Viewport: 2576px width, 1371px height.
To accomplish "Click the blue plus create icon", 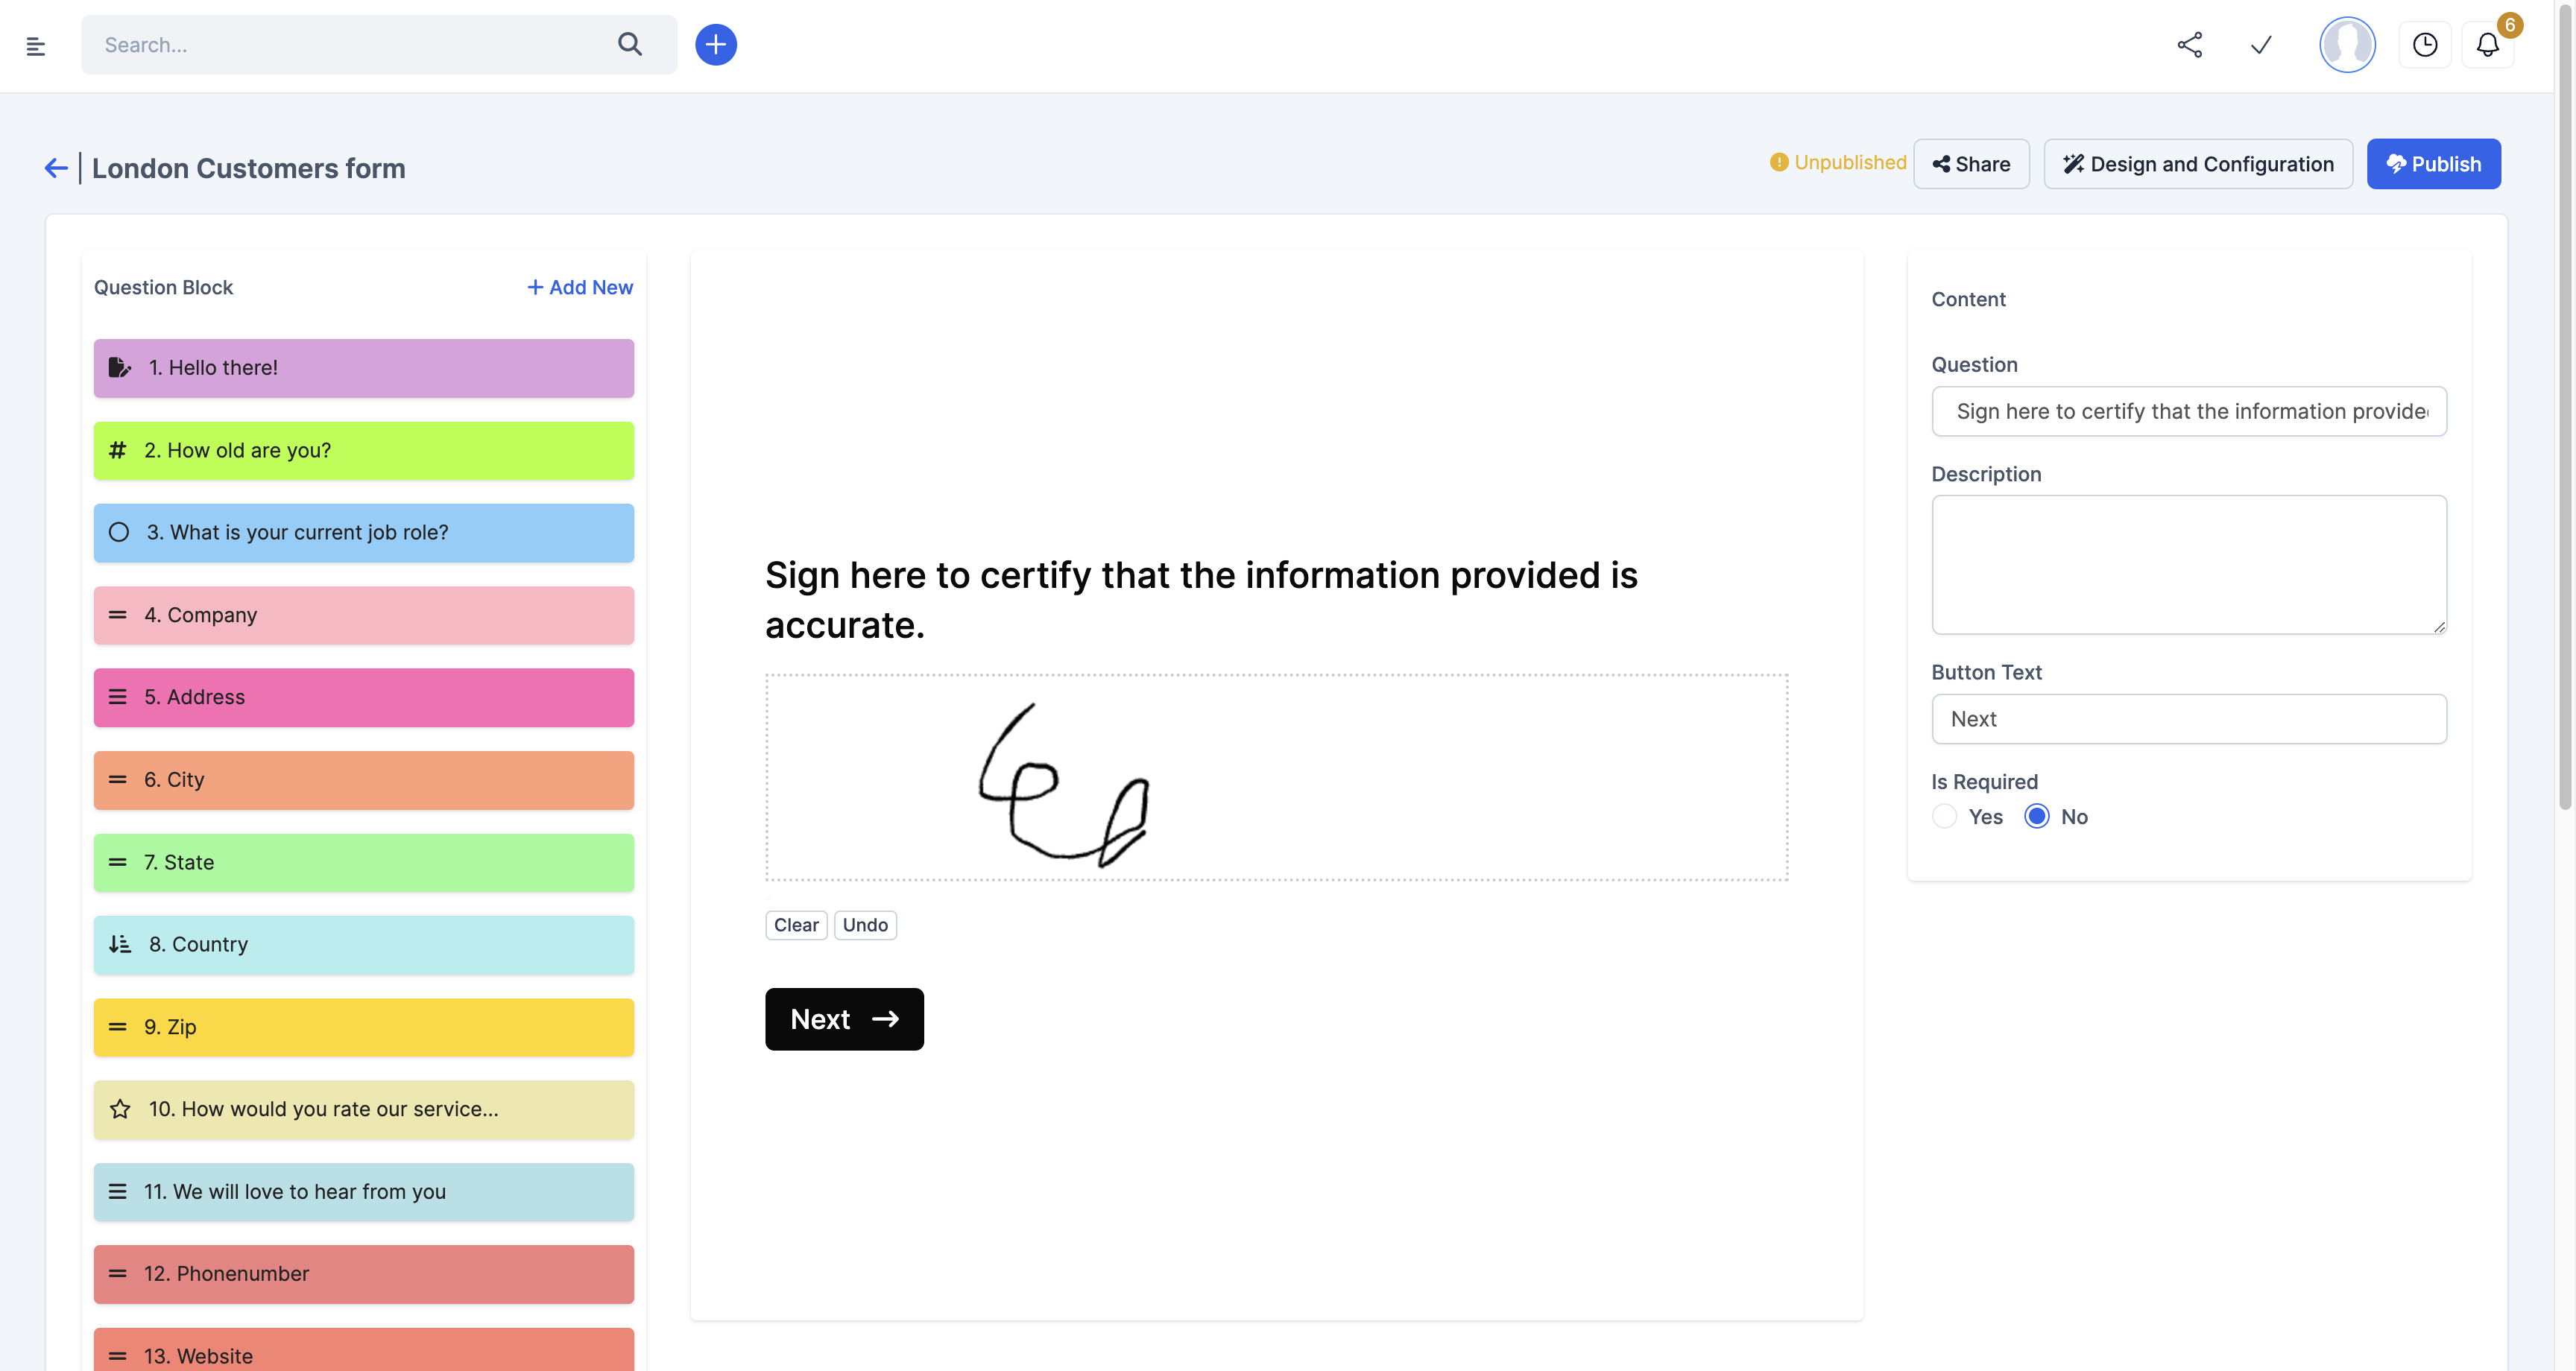I will tap(716, 45).
